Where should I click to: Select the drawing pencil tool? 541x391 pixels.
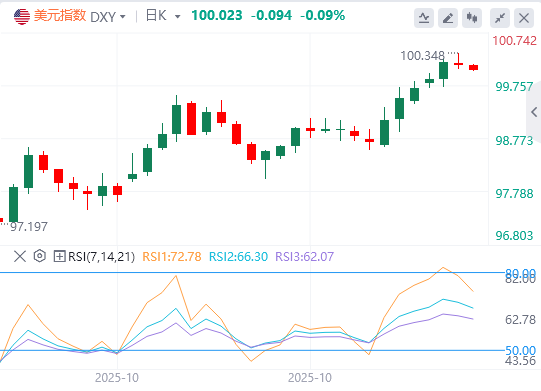tap(447, 18)
